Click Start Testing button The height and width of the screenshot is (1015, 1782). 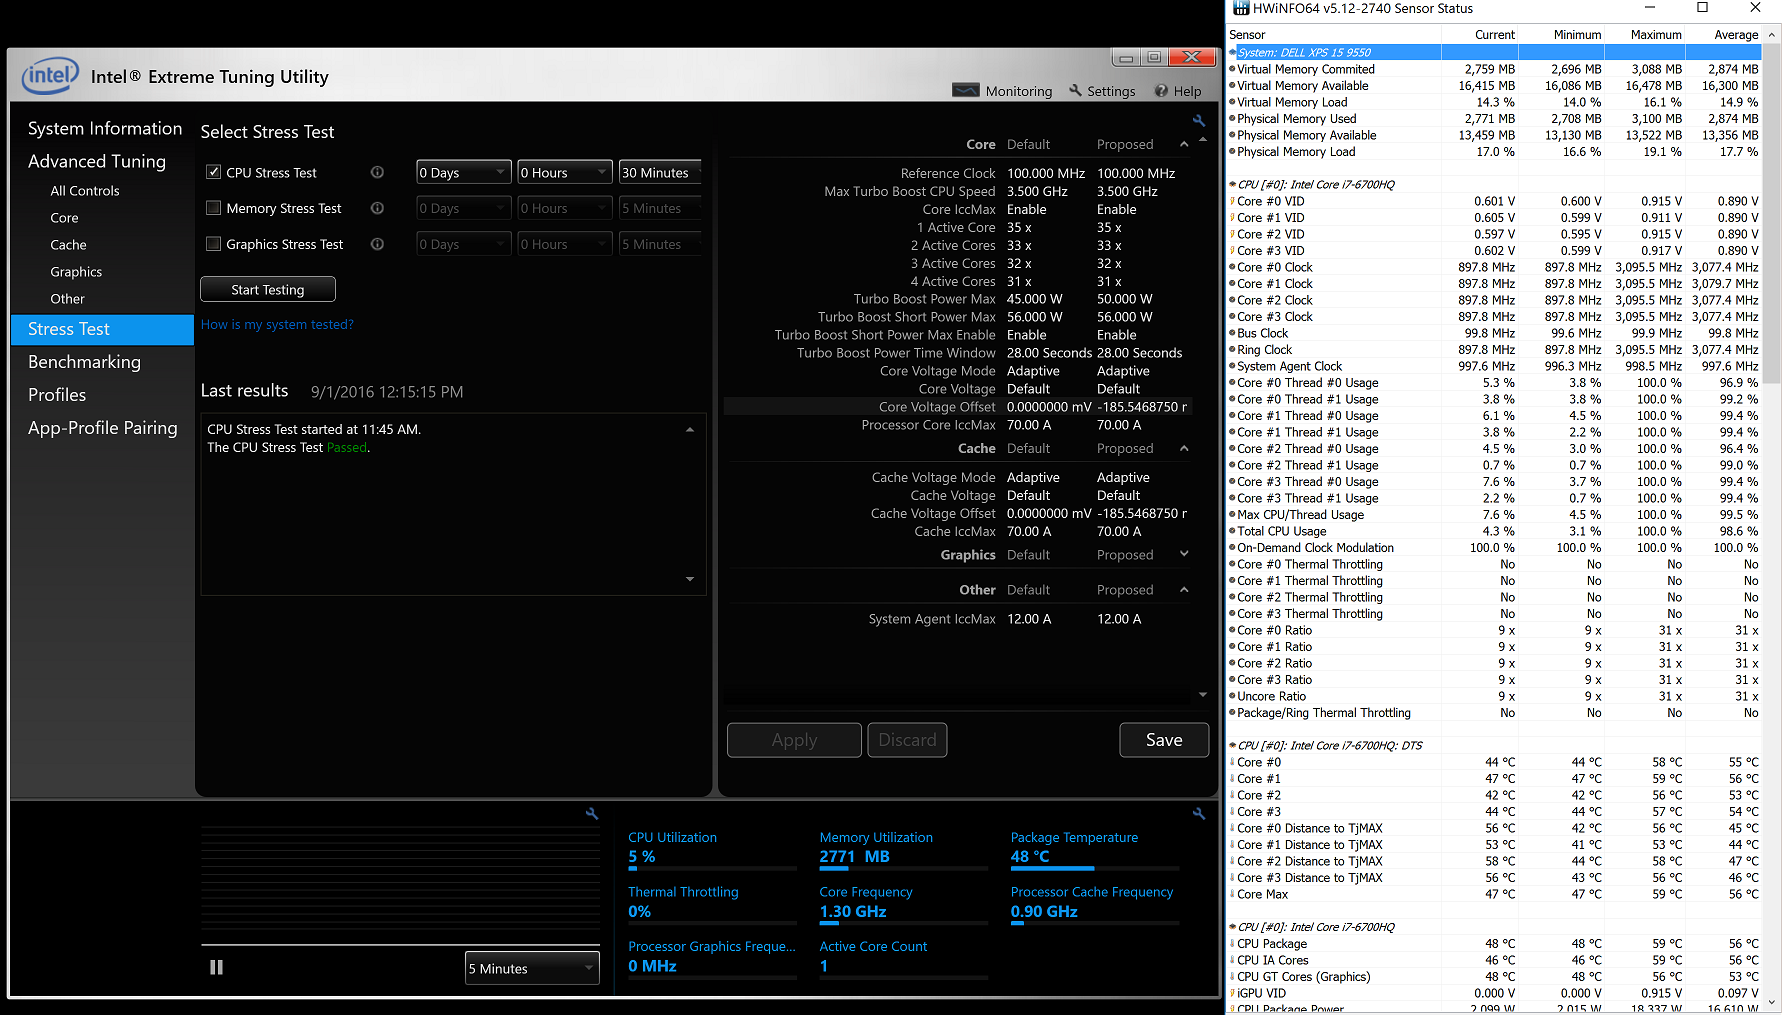coord(268,289)
